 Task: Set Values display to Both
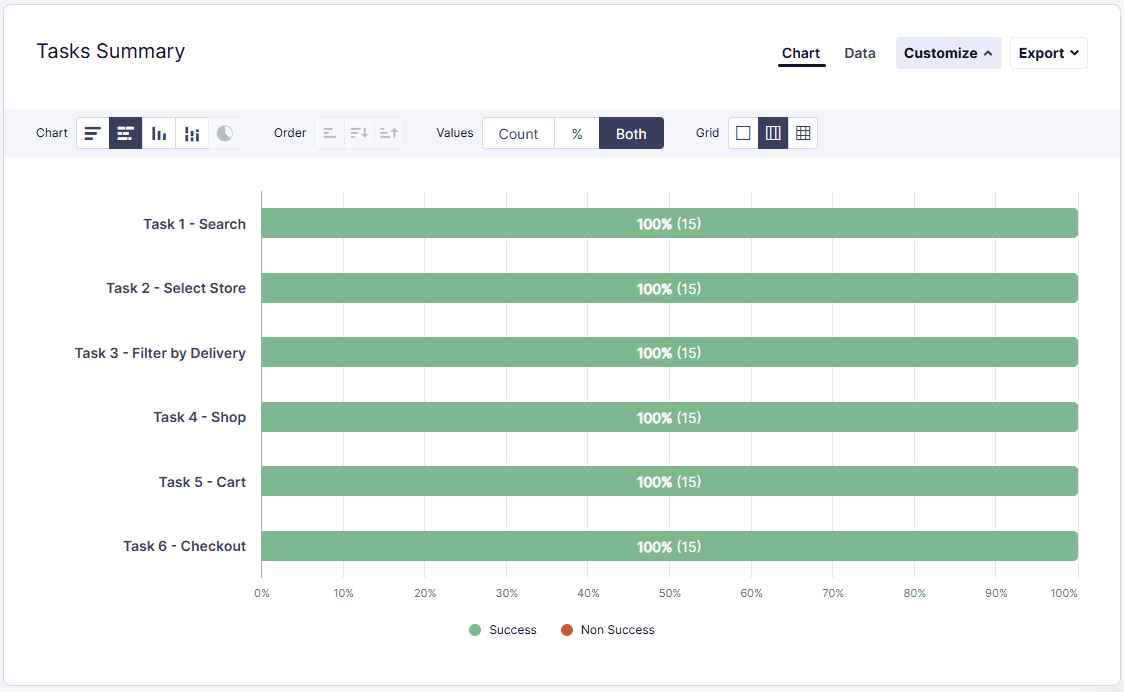click(631, 133)
